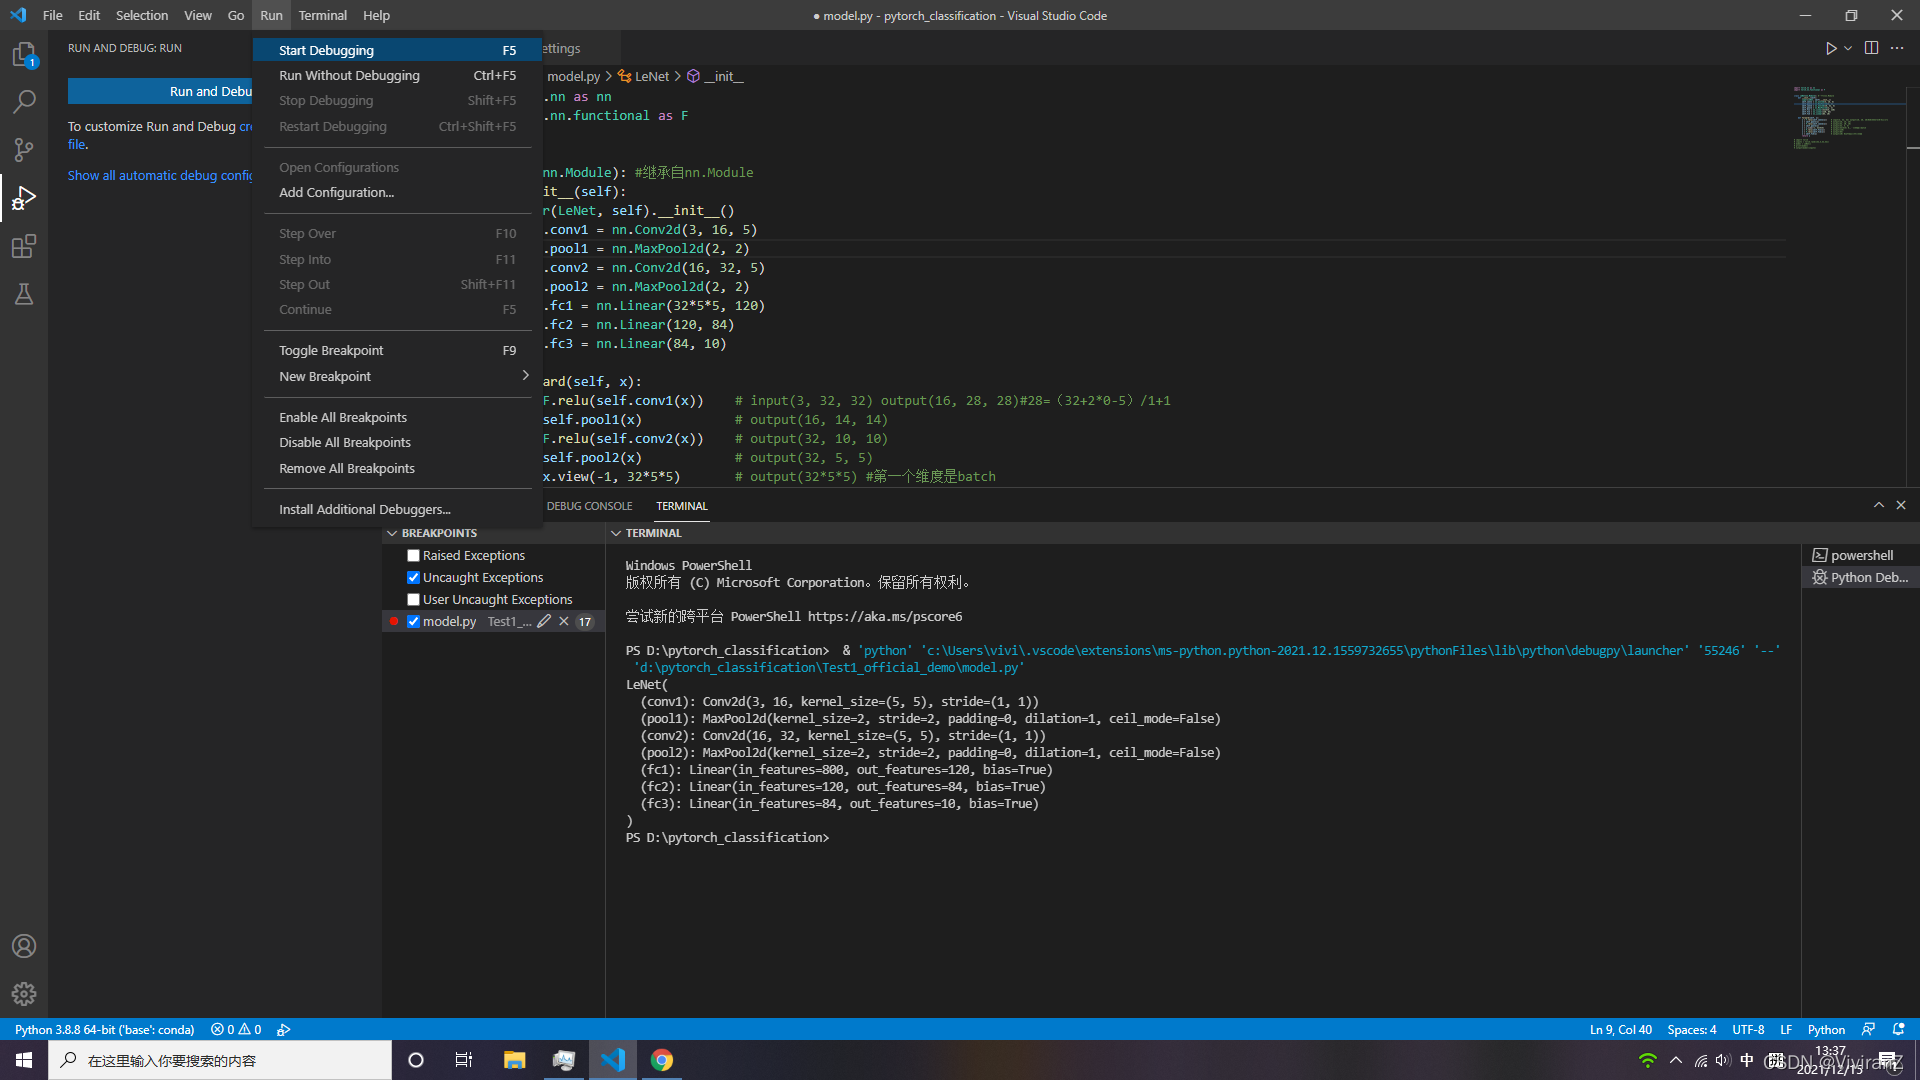Open the Manage settings gear
1920x1080 pixels.
(24, 994)
